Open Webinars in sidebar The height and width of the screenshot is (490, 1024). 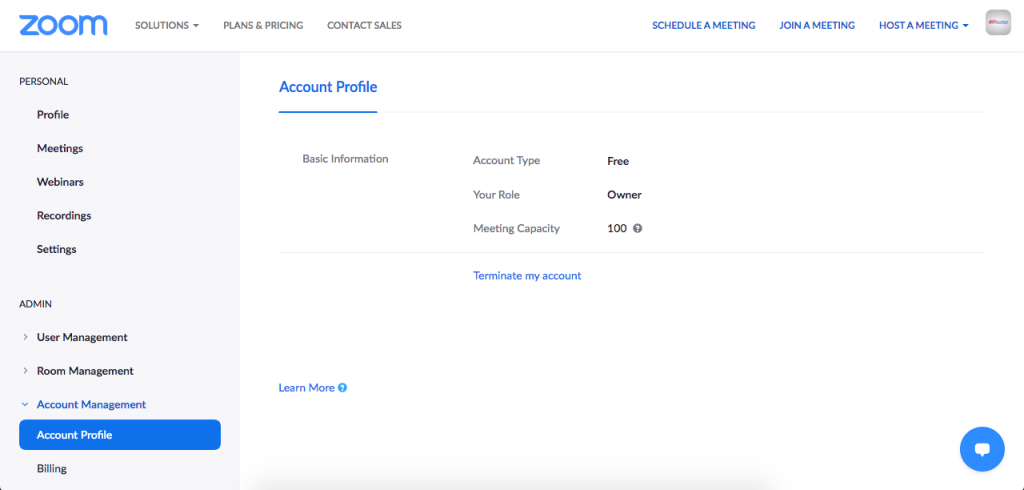[60, 182]
